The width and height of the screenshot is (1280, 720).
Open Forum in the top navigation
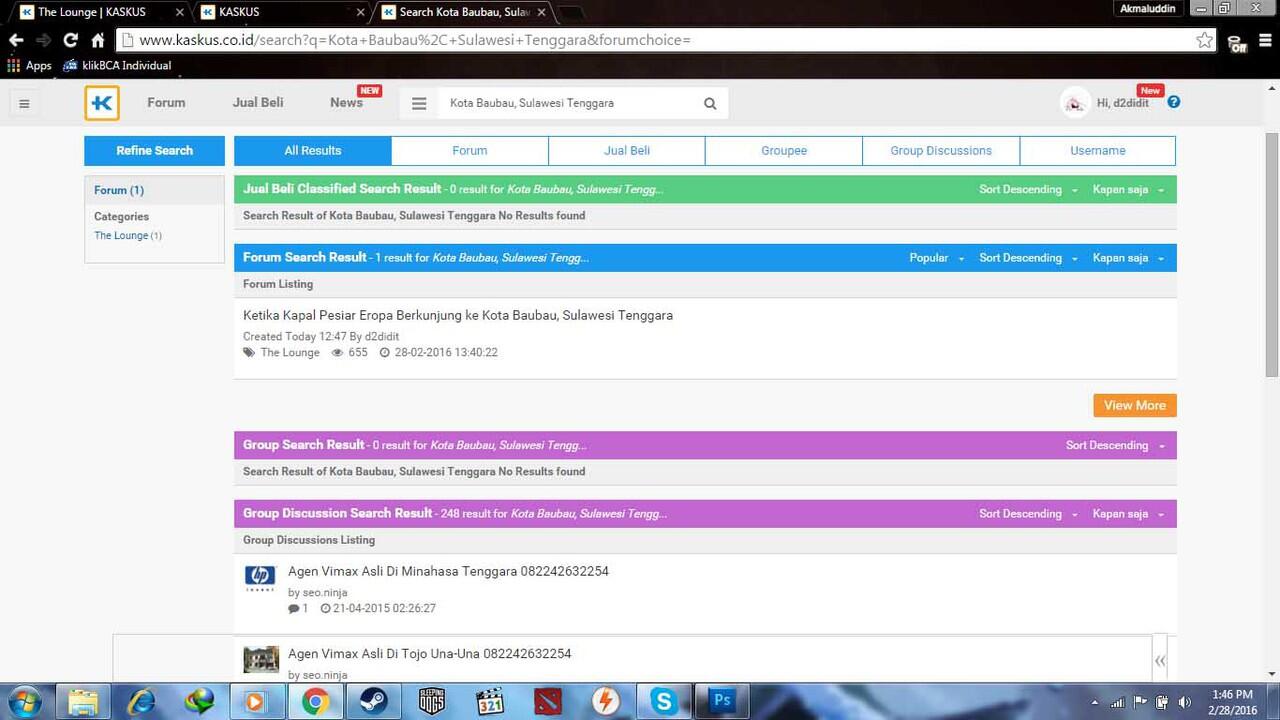(x=166, y=102)
